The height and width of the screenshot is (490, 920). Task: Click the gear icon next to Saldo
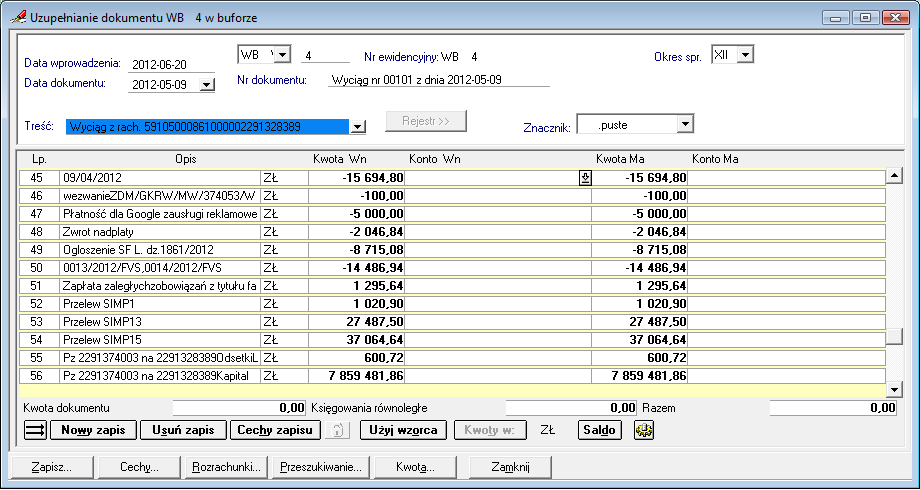coord(644,430)
